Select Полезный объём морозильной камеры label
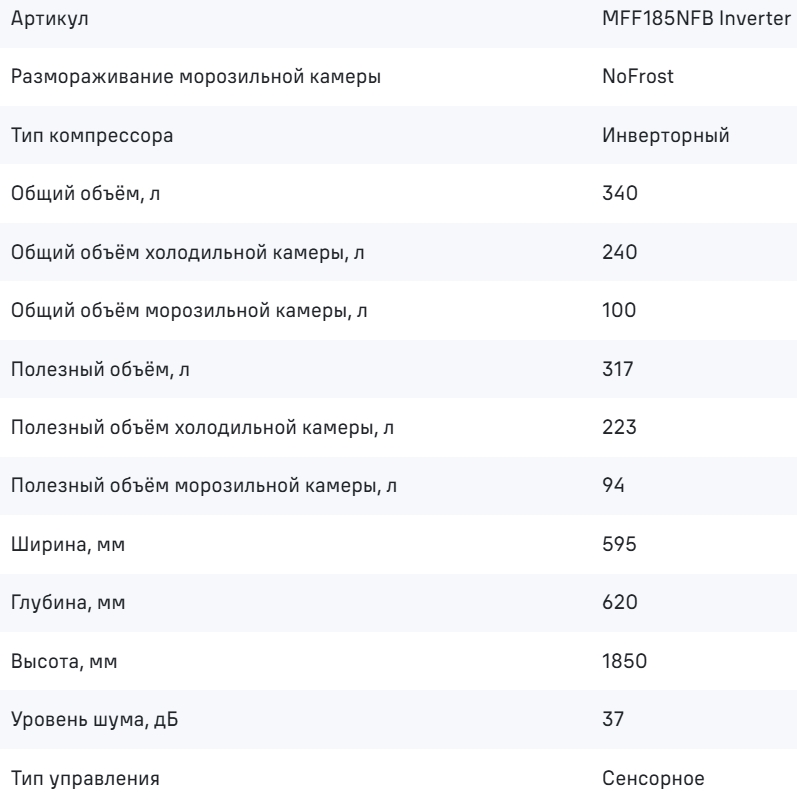 pos(204,486)
